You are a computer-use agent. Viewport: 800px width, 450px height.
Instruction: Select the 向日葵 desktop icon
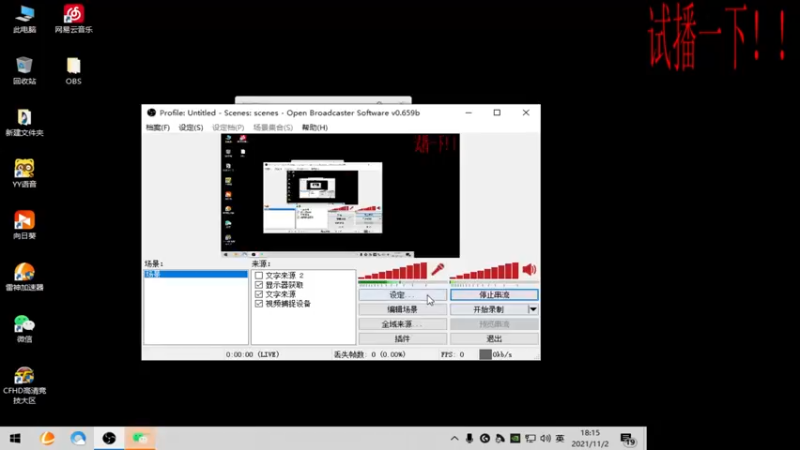[x=24, y=226]
